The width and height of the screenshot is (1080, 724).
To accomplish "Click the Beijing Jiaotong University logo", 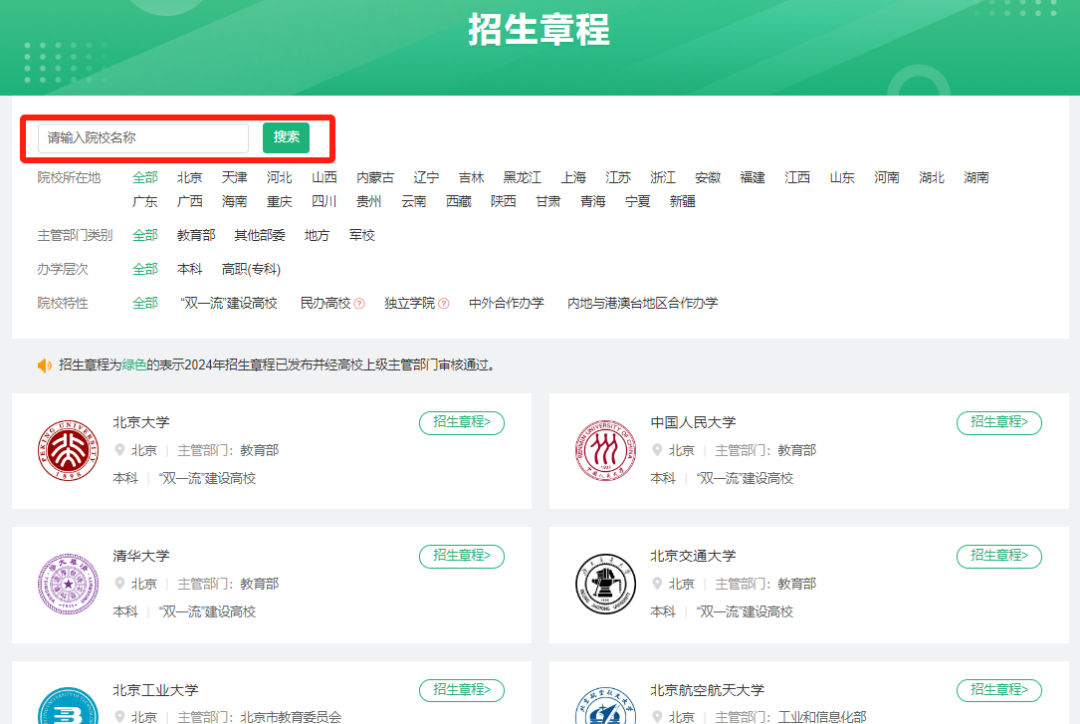I will click(x=605, y=584).
